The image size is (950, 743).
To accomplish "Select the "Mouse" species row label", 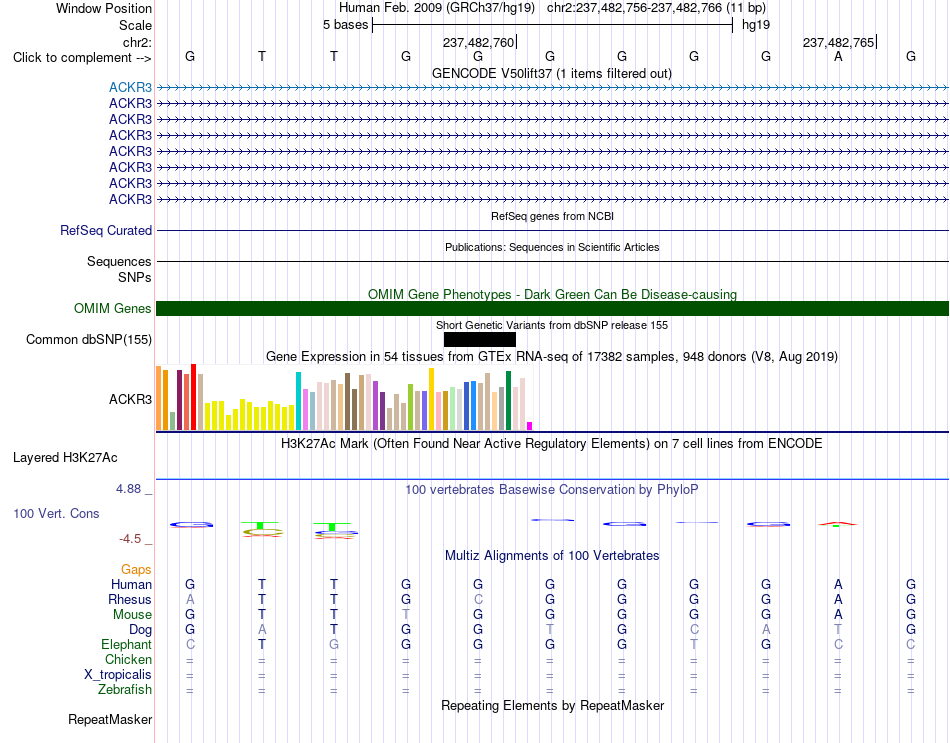I will coord(132,615).
